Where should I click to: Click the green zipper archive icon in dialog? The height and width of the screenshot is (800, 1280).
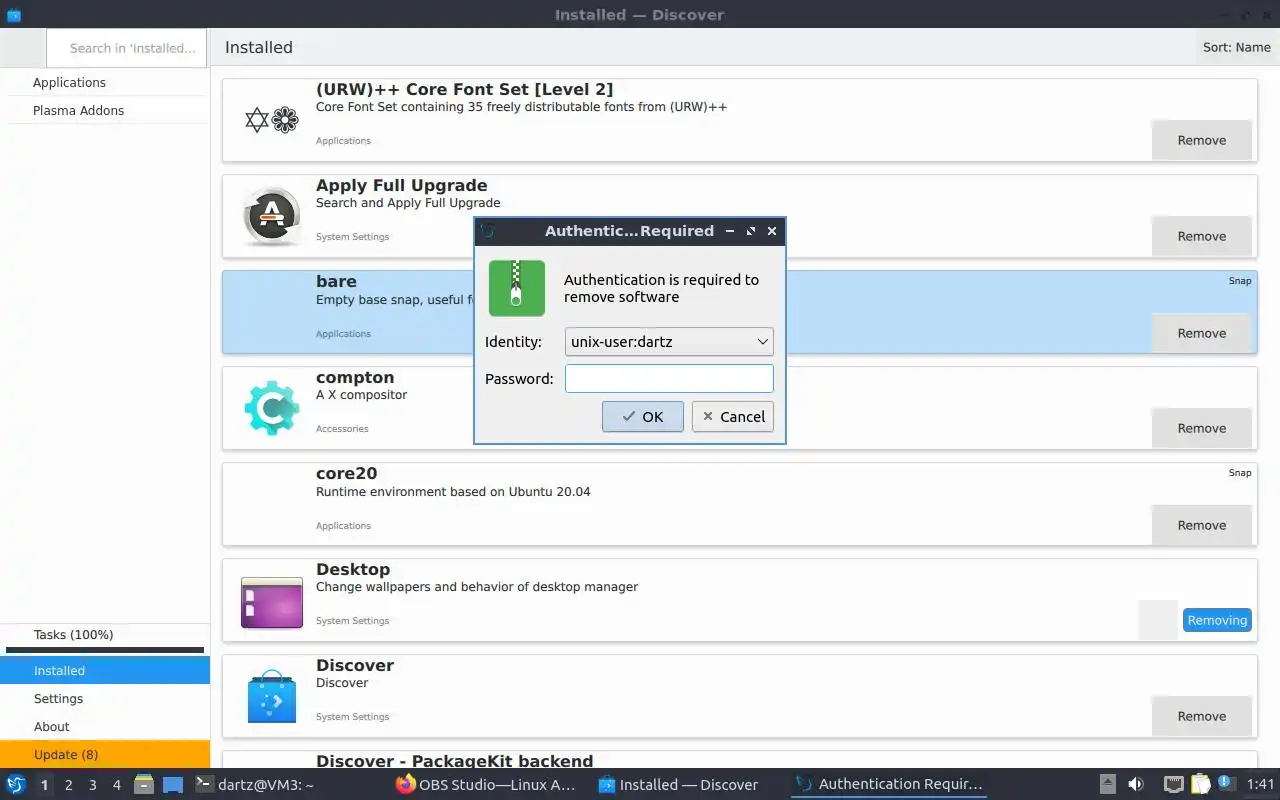click(517, 288)
